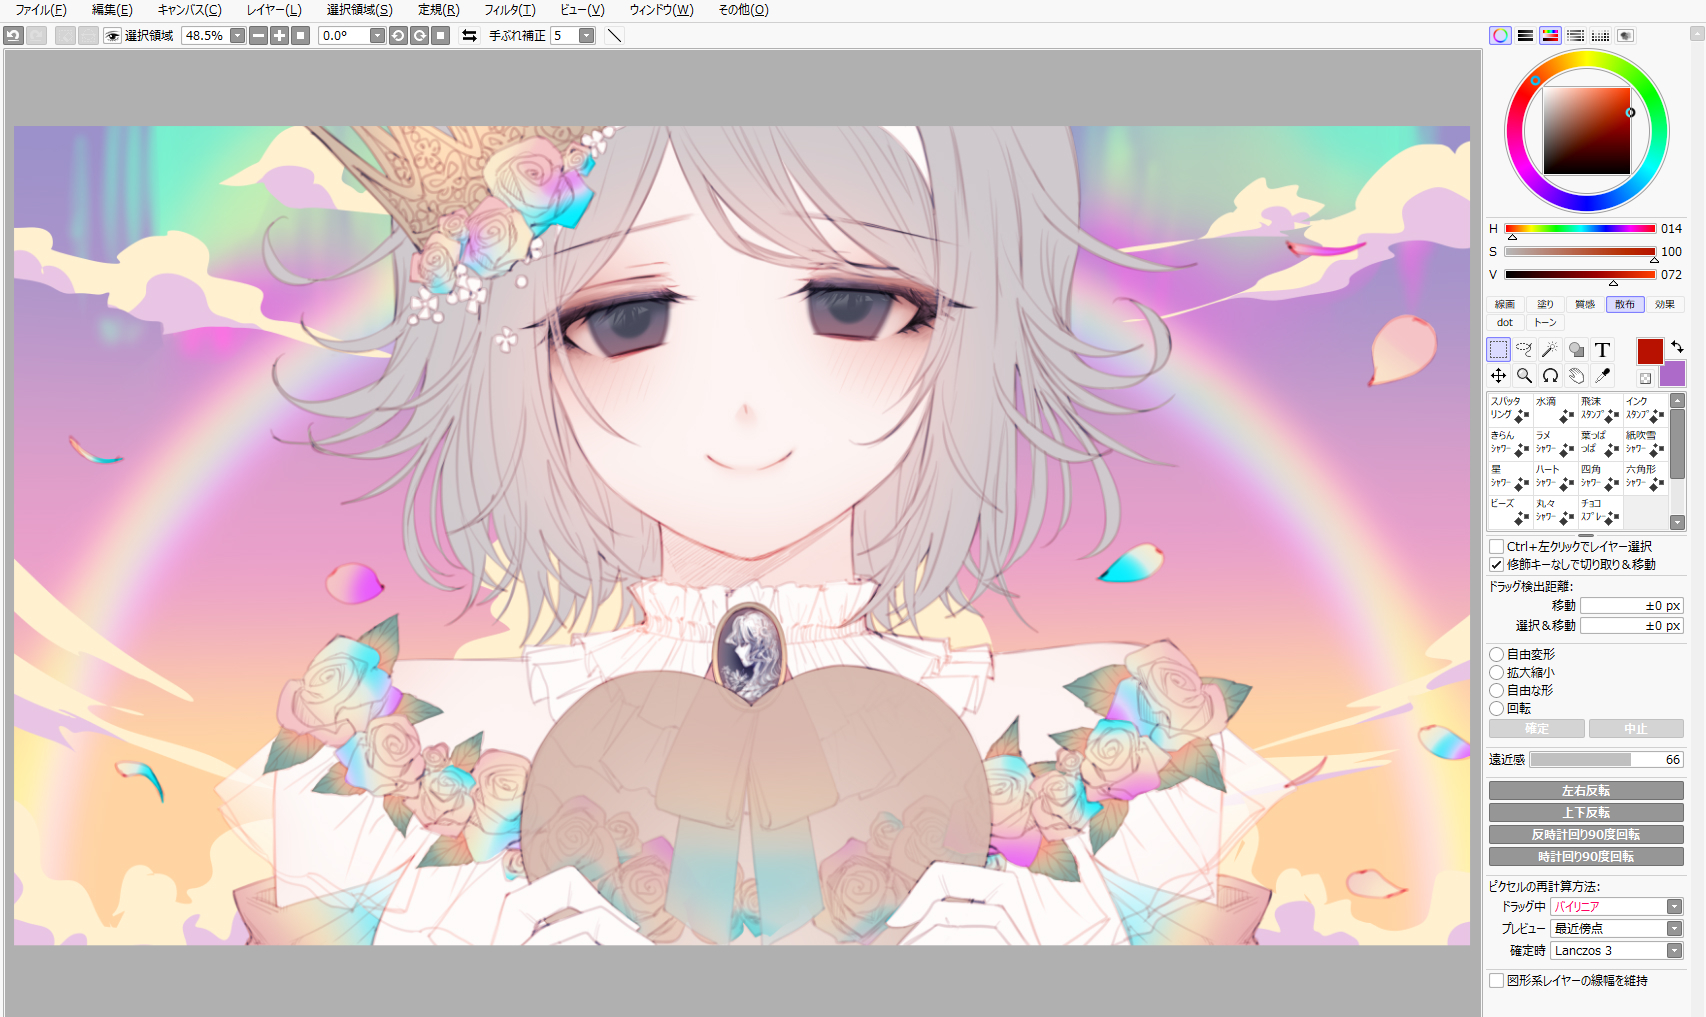Select the スパッタリング brush preset

click(1509, 409)
